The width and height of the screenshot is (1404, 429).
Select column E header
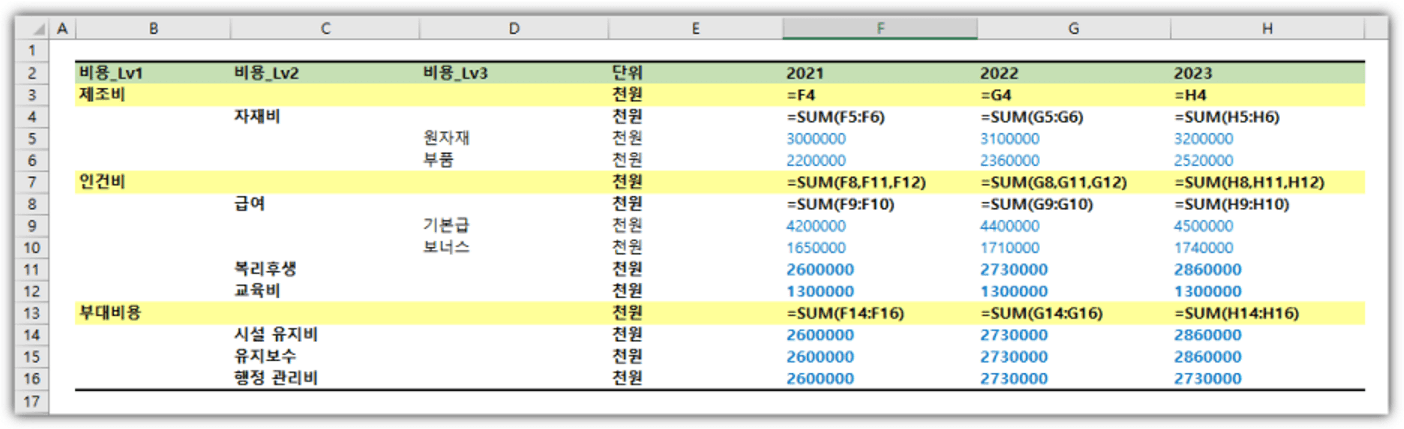point(696,29)
